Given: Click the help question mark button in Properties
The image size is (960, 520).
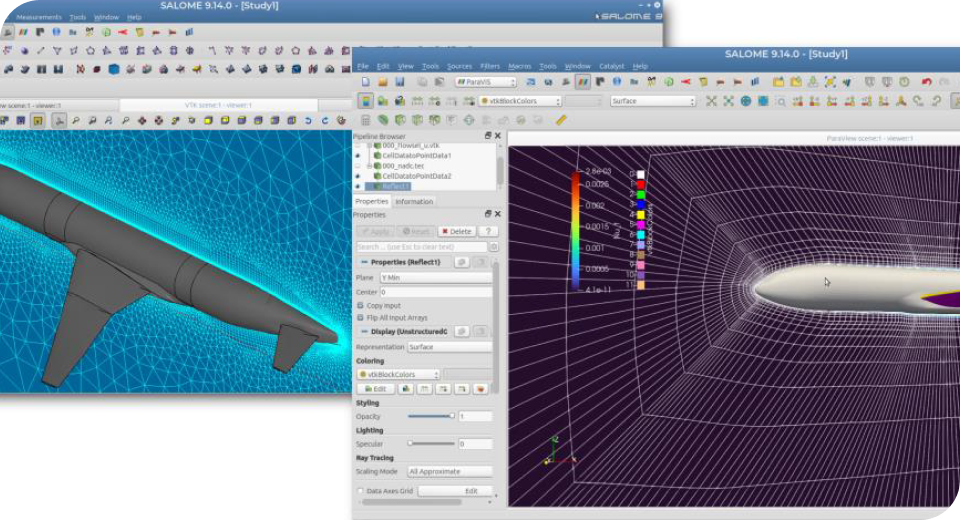Looking at the screenshot, I should [x=488, y=231].
